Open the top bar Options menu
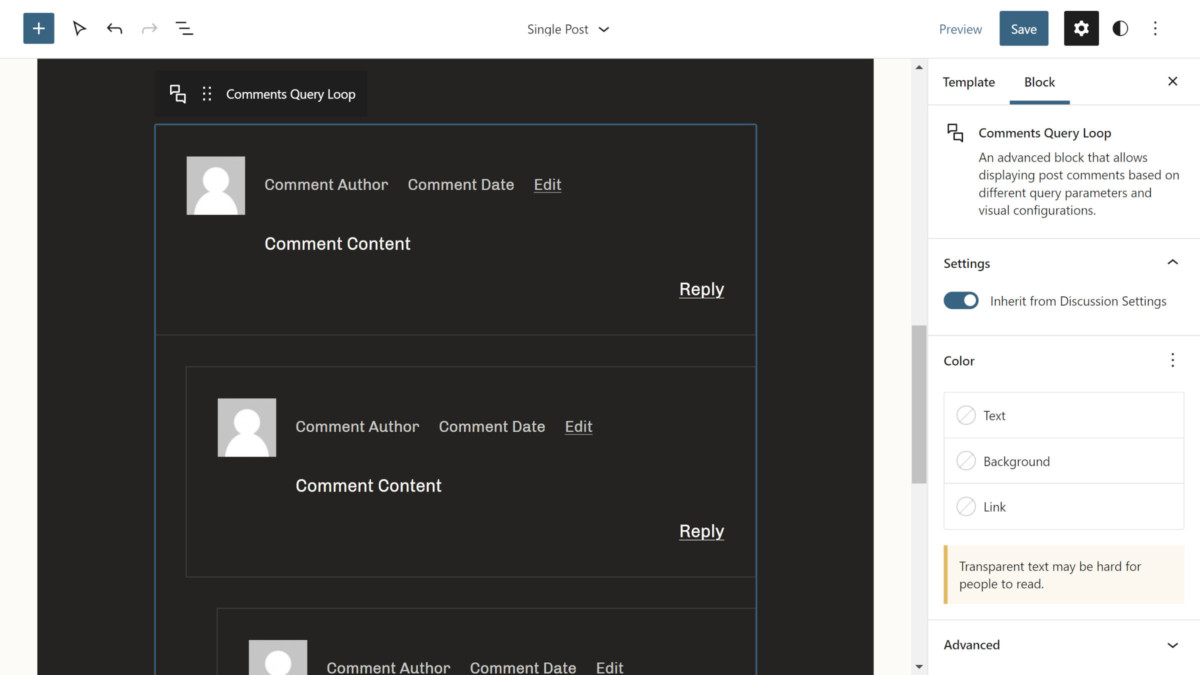The height and width of the screenshot is (675, 1200). click(x=1155, y=29)
